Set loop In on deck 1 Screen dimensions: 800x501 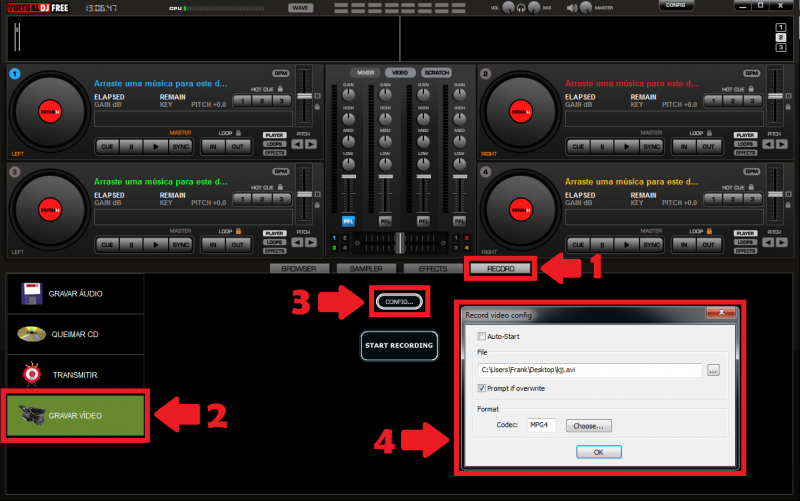tap(213, 146)
